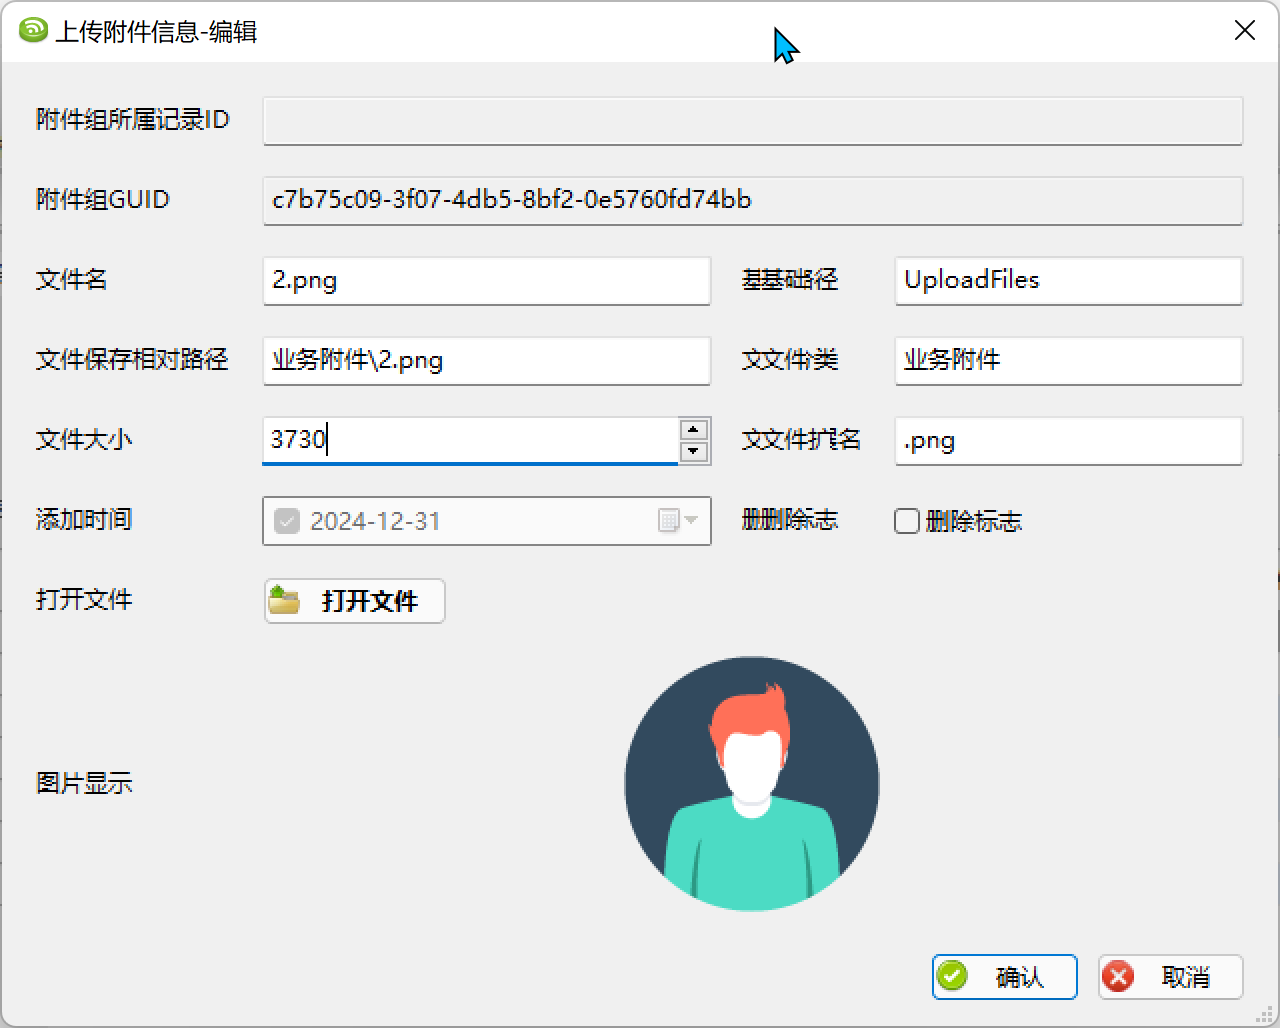
Task: Click the 文件保存相对路径 label
Action: pyautogui.click(x=132, y=360)
